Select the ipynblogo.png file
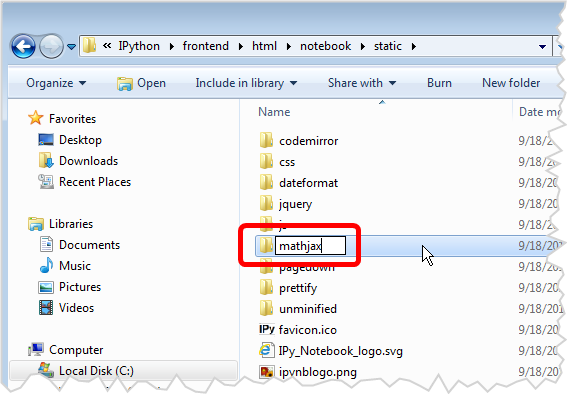The image size is (567, 394). tap(318, 372)
